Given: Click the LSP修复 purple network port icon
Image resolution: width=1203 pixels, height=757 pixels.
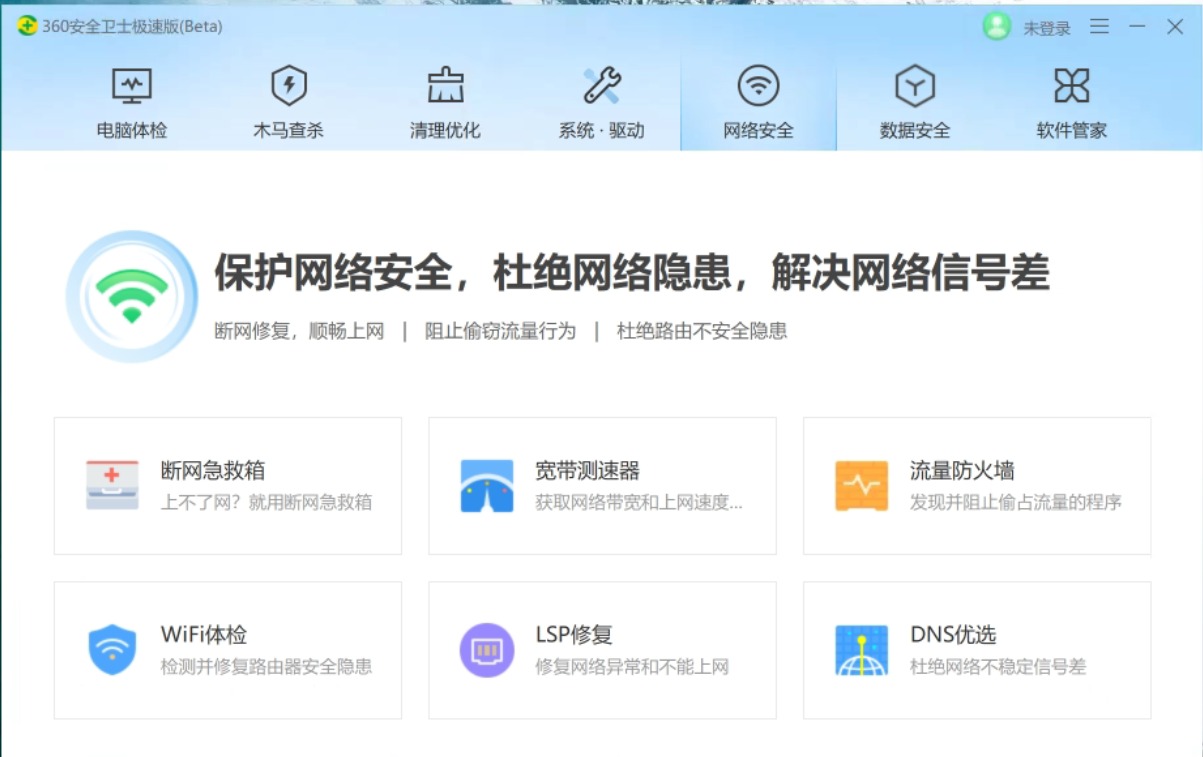Looking at the screenshot, I should point(487,650).
